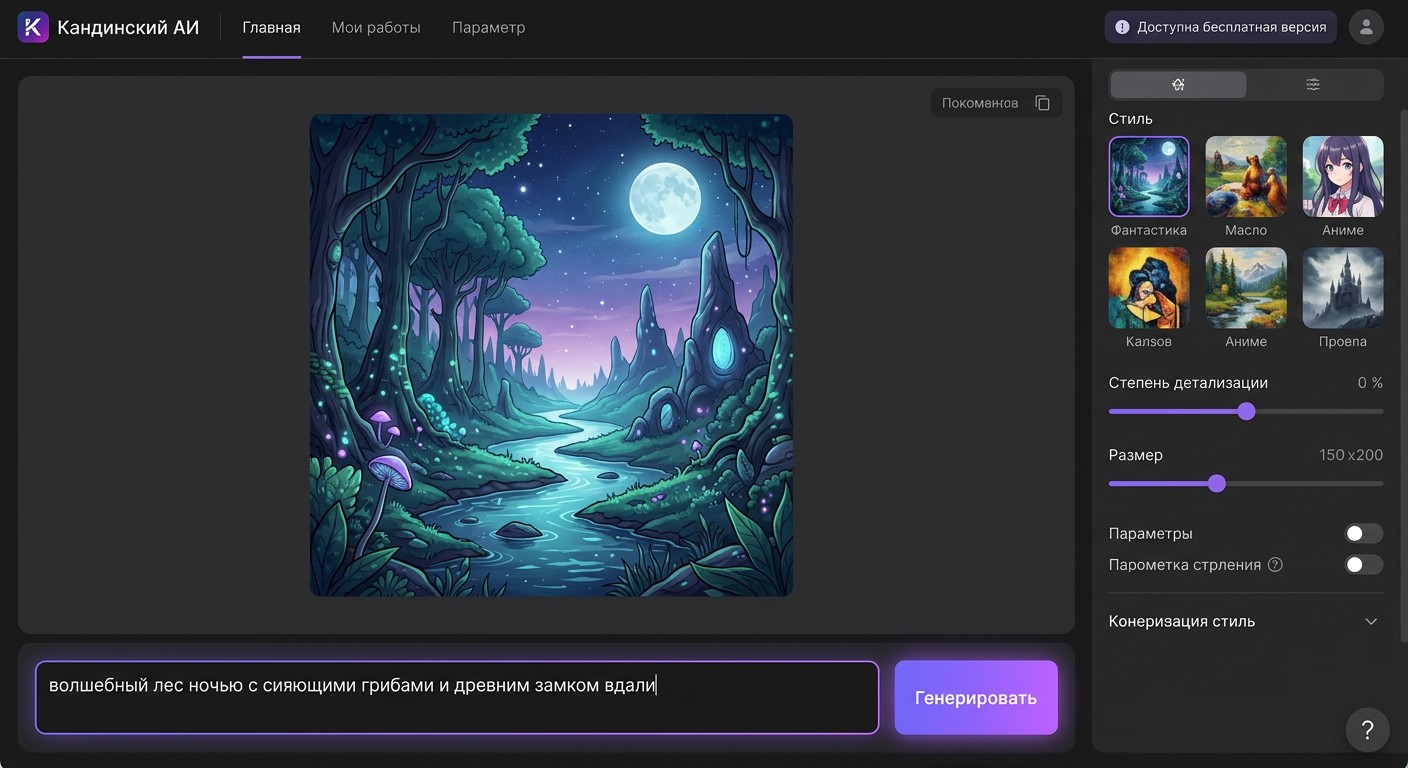This screenshot has width=1408, height=768.
Task: Open the help question mark button
Action: tap(1367, 730)
